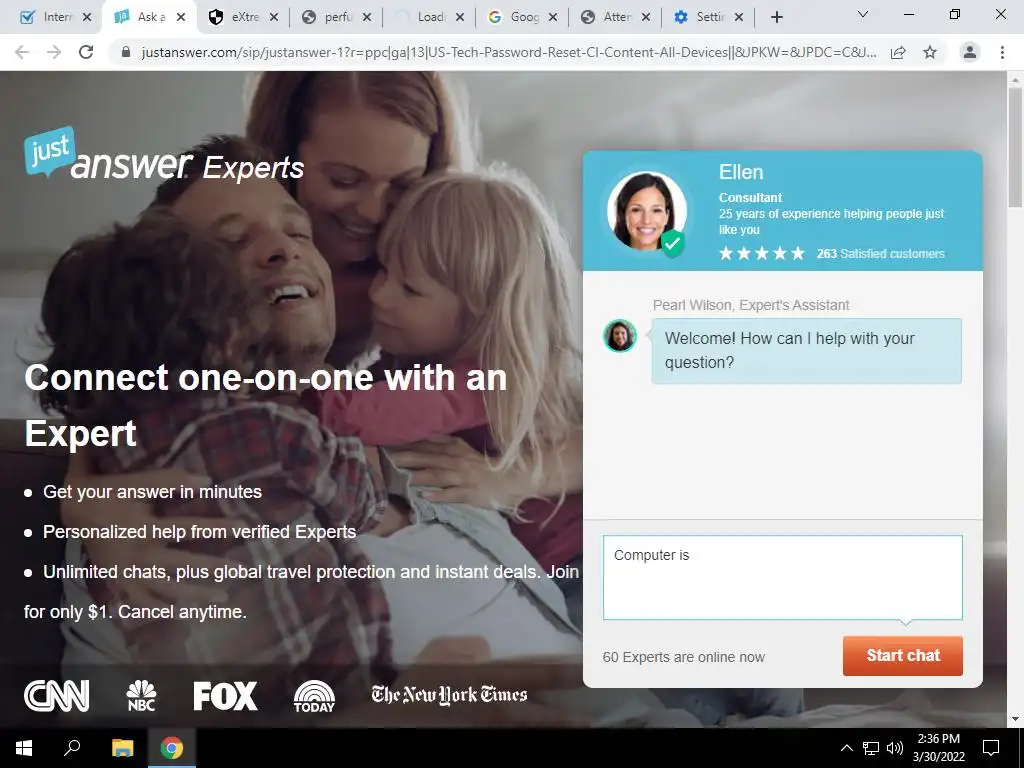Start chat with the expert
Viewport: 1024px width, 768px height.
pos(903,656)
